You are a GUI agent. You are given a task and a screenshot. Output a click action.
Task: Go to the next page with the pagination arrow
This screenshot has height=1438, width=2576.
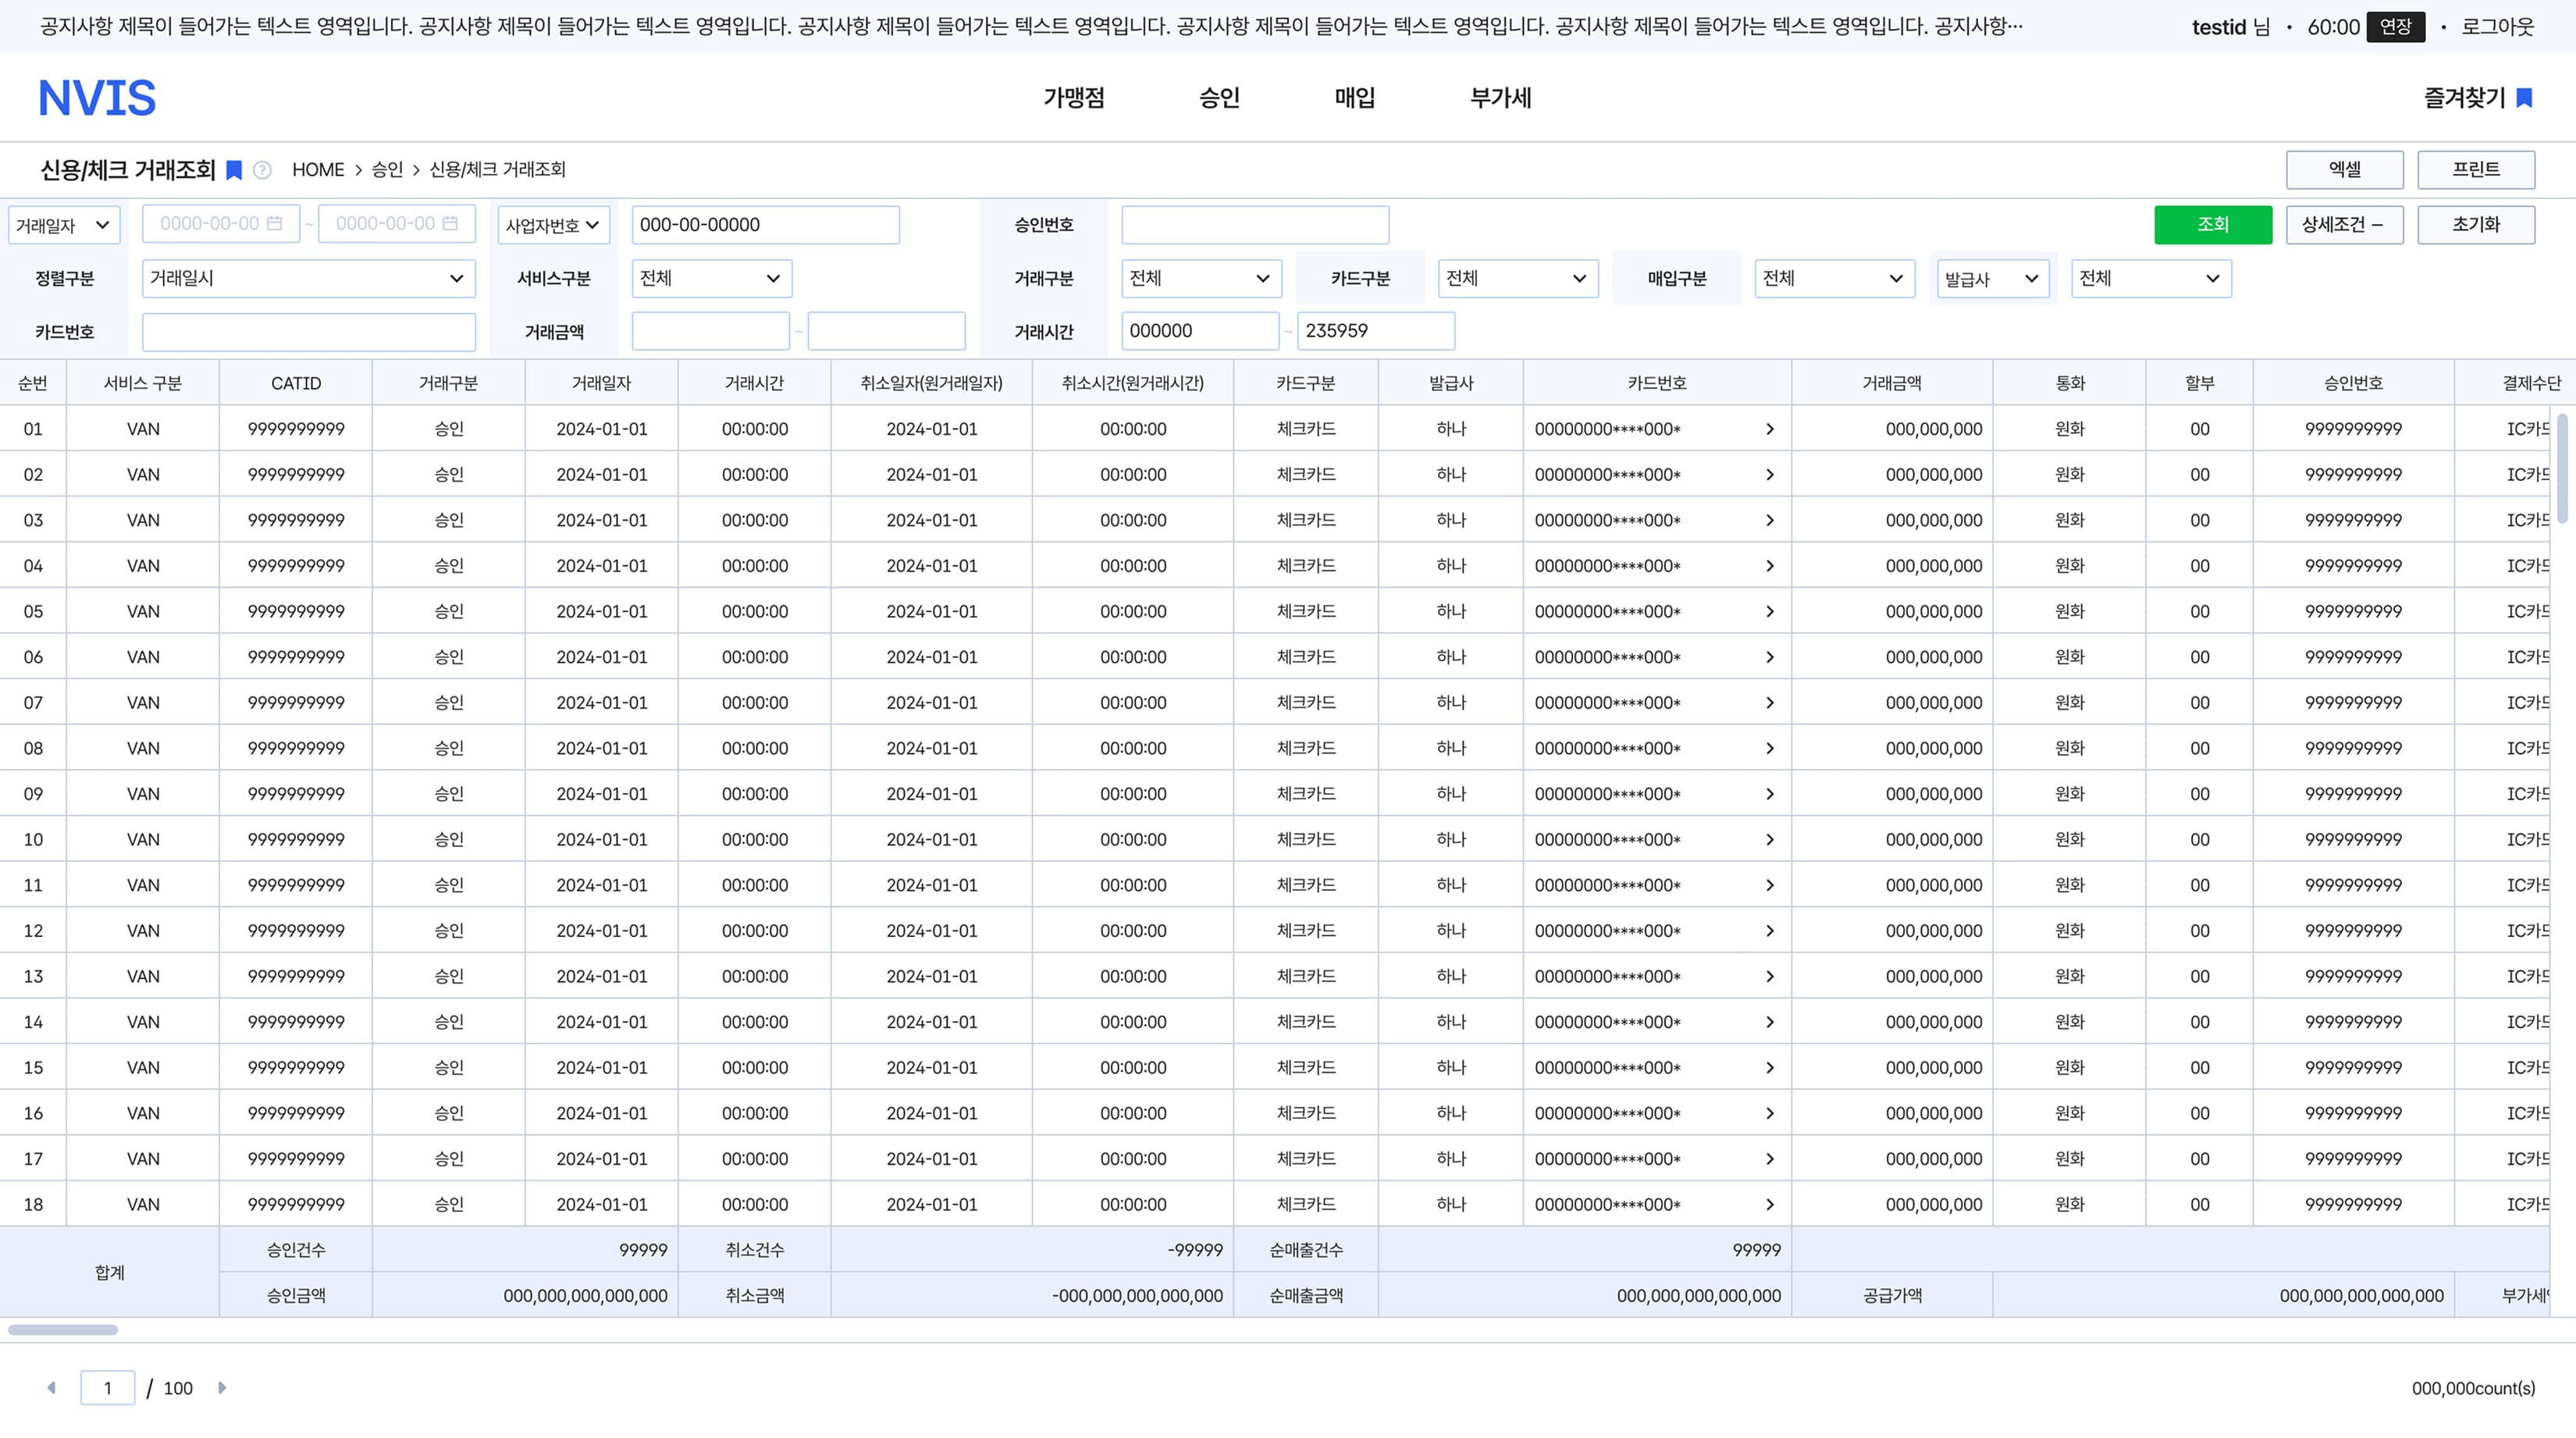(222, 1388)
